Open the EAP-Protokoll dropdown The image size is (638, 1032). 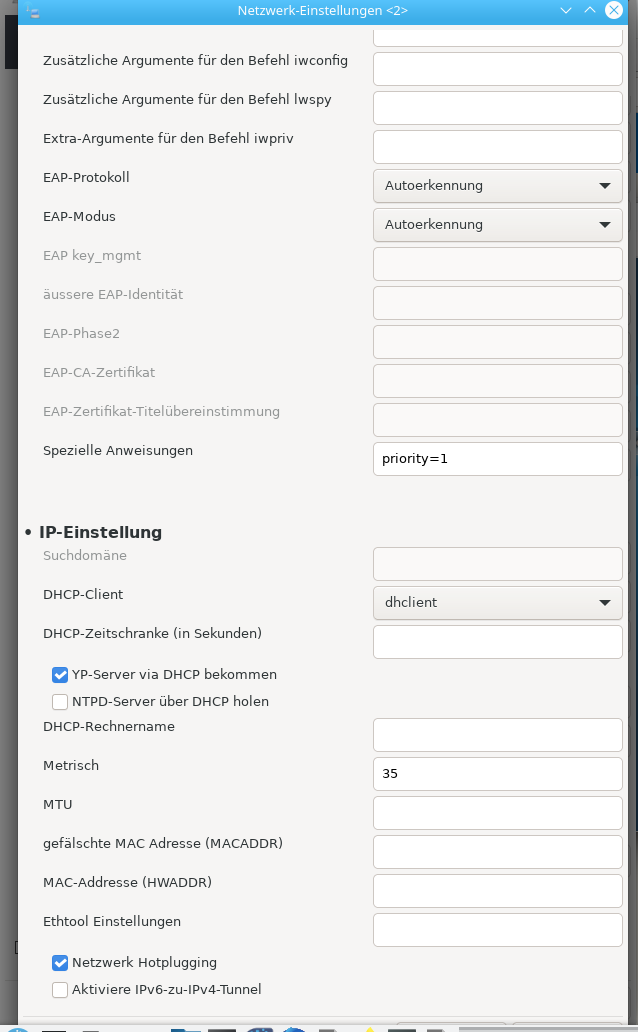point(498,186)
